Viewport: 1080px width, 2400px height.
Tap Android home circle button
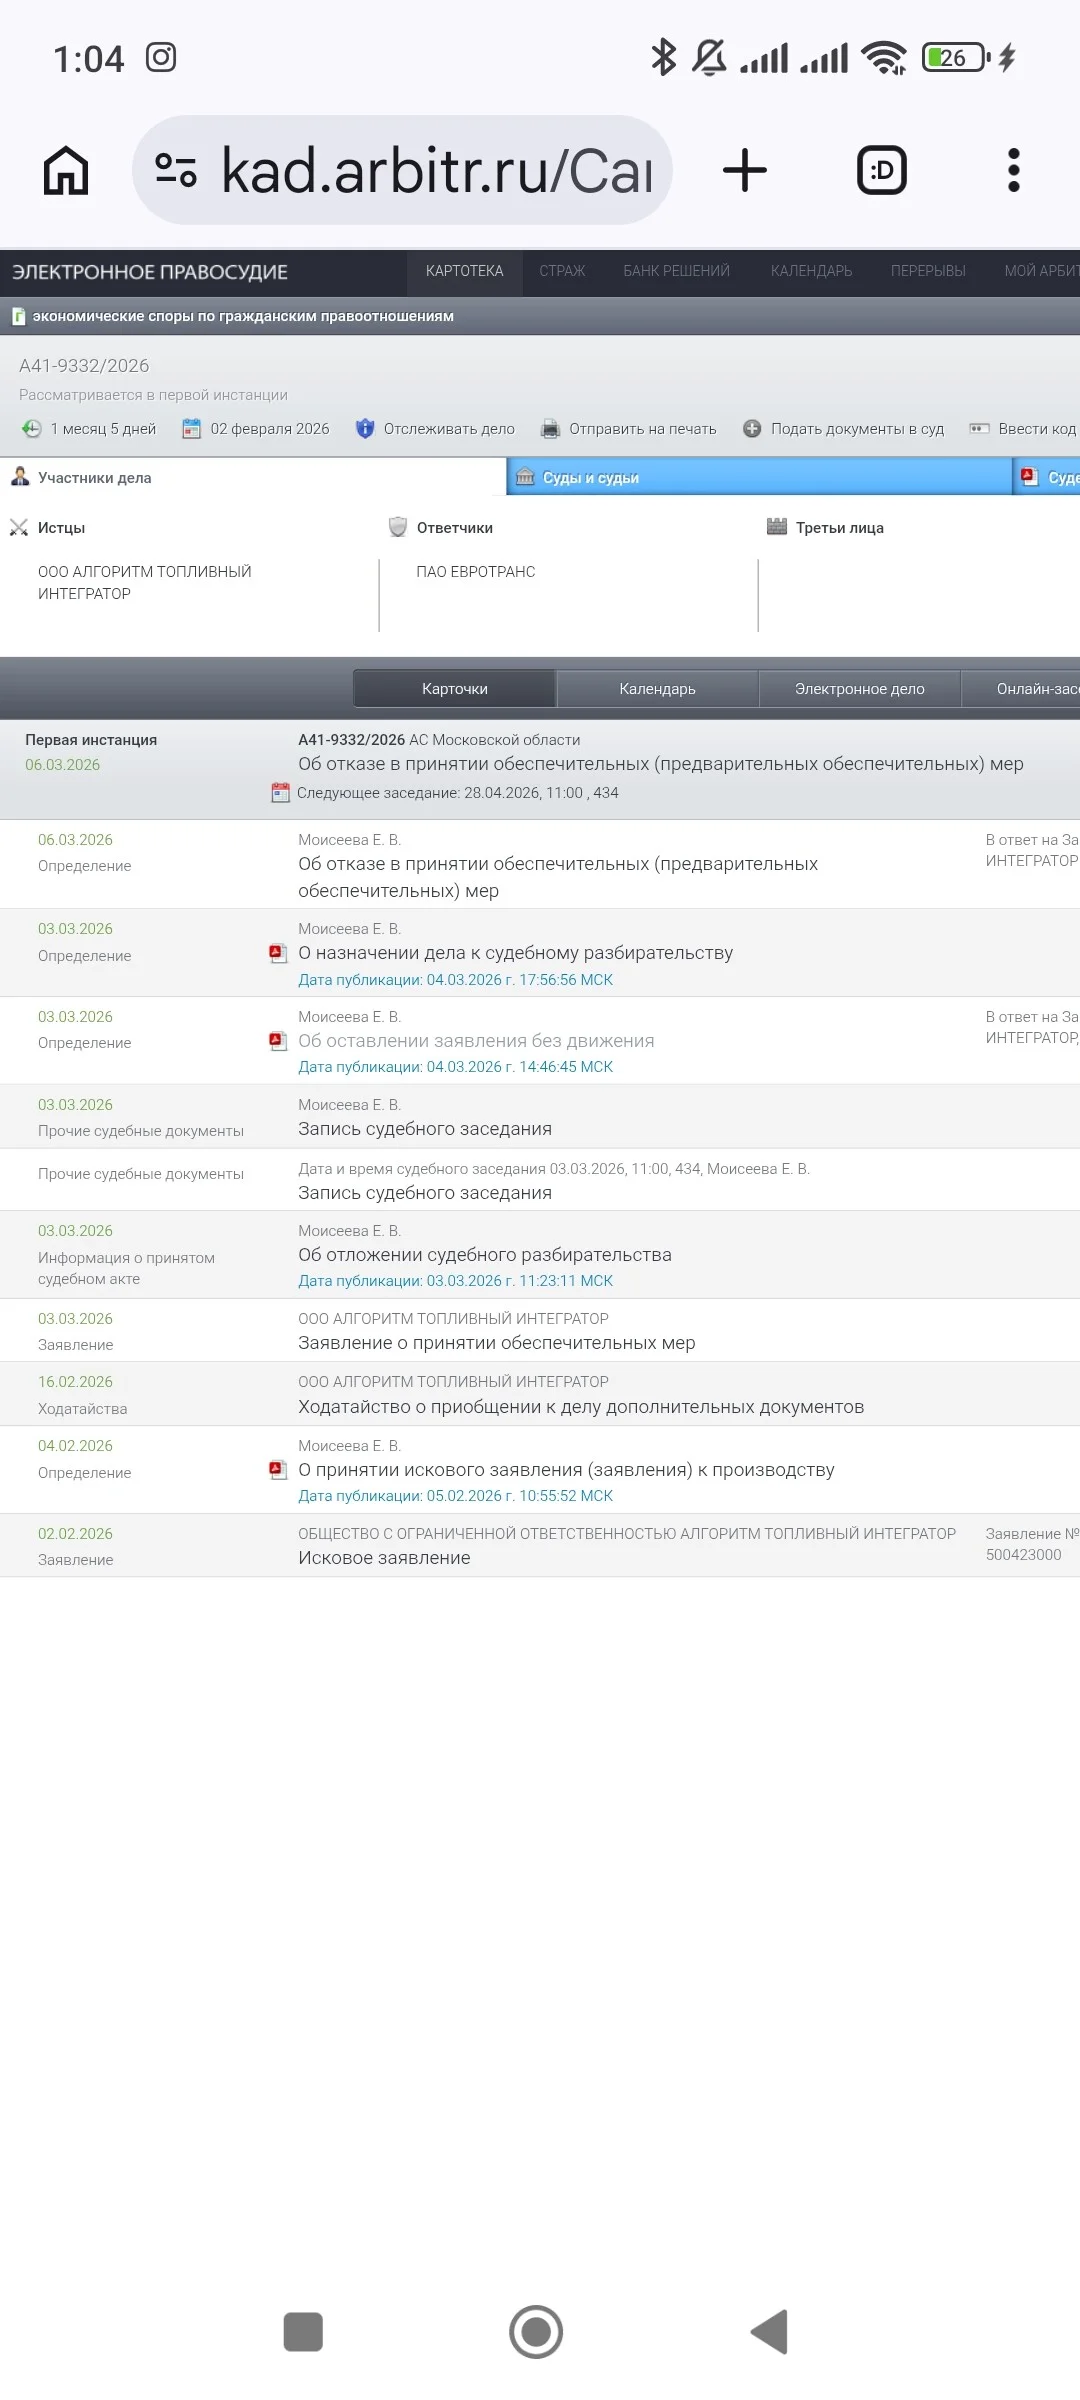coord(536,2332)
